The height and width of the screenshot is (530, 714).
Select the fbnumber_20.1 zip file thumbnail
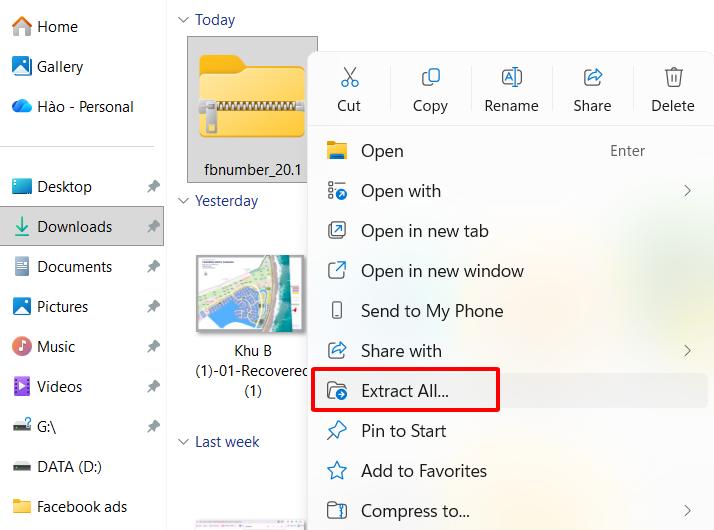[252, 97]
